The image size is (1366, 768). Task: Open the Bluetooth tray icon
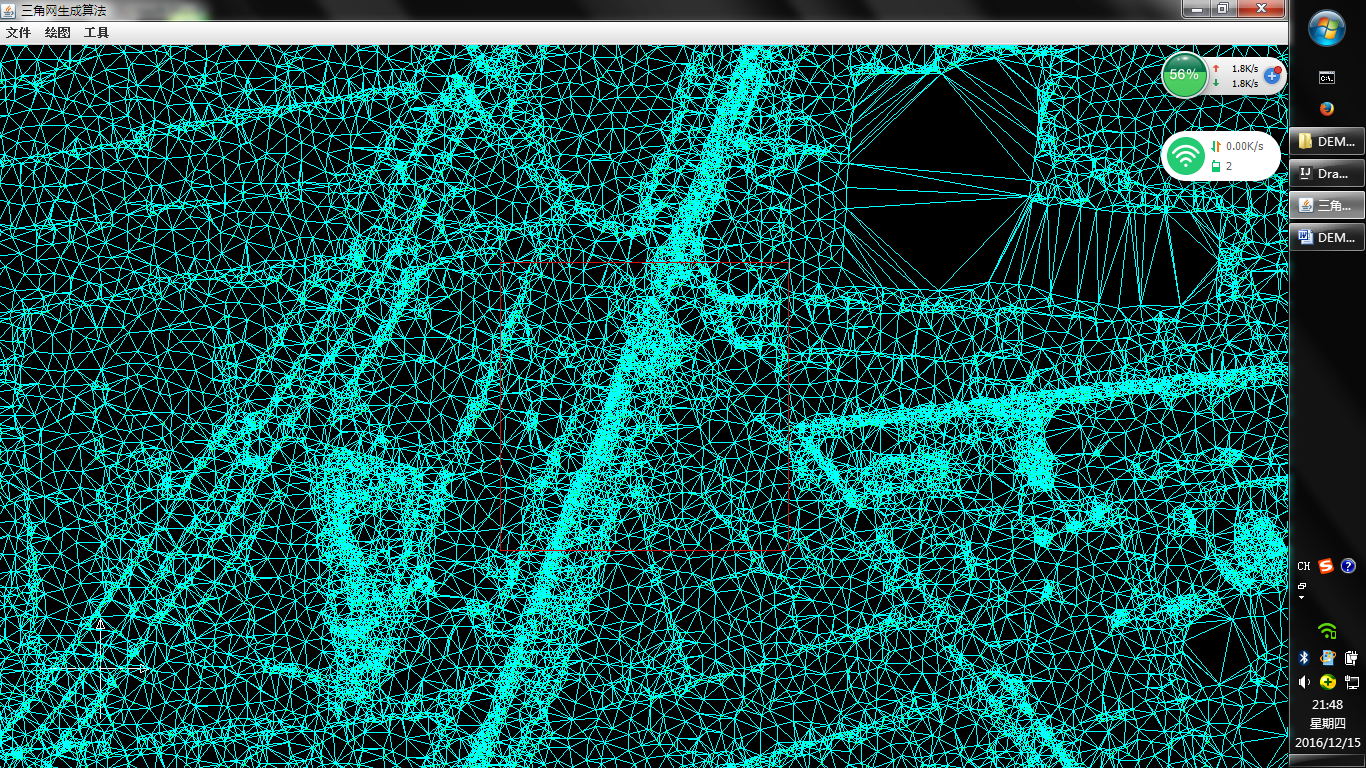(1304, 657)
